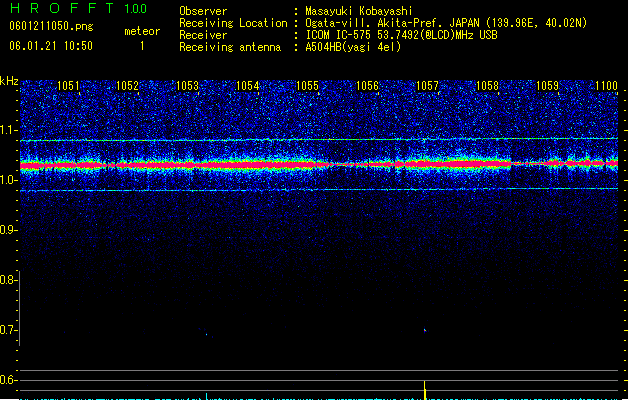Click the 1054 time tick label
The image size is (629, 400).
point(248,86)
